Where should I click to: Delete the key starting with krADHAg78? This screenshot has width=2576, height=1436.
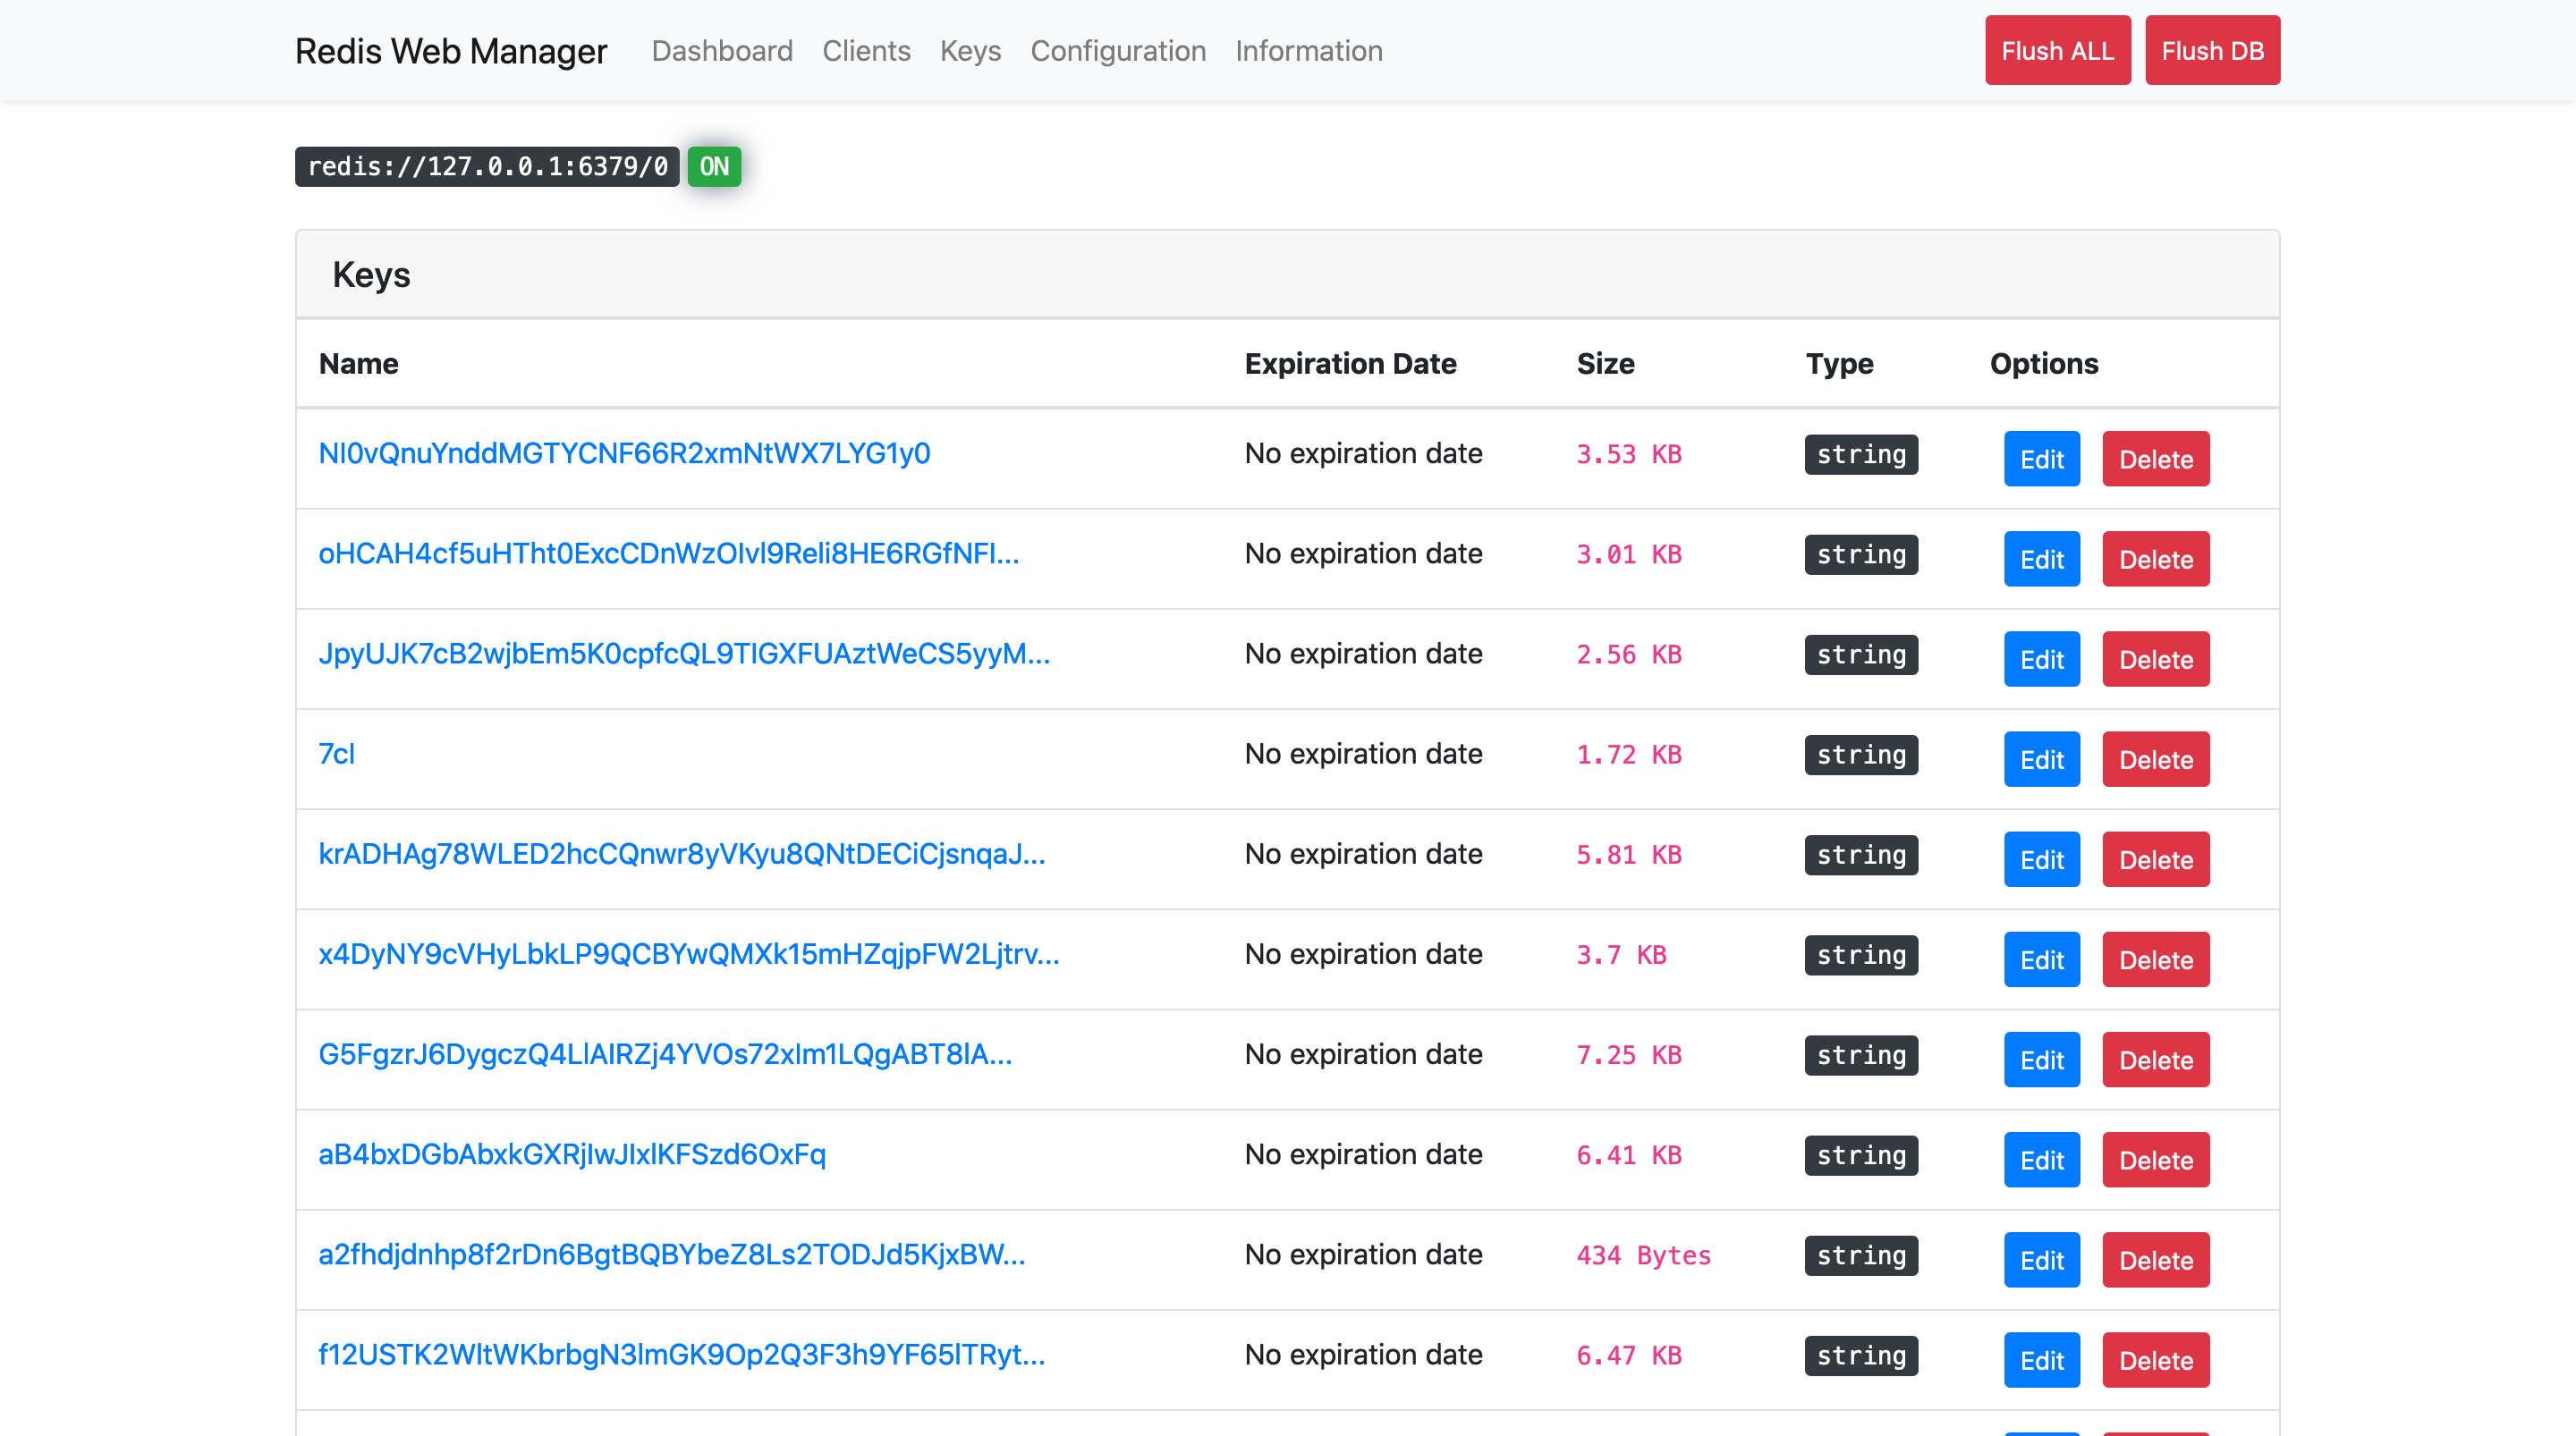click(2155, 860)
